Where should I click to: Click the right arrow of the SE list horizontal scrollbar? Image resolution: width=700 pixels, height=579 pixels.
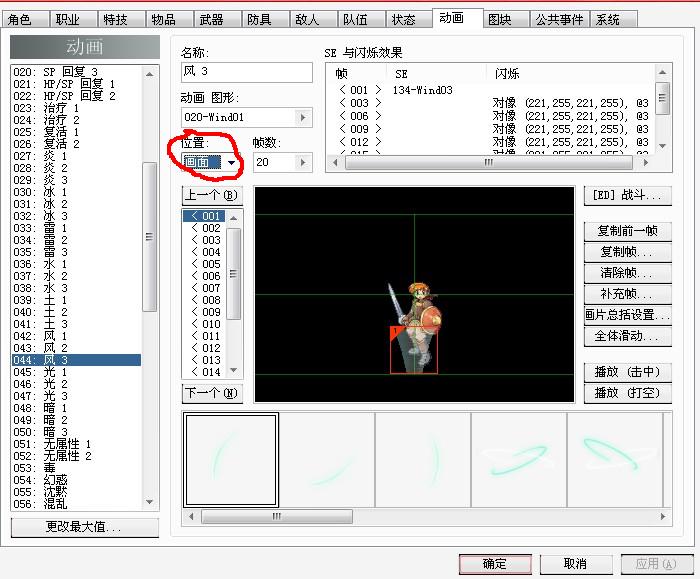point(646,162)
